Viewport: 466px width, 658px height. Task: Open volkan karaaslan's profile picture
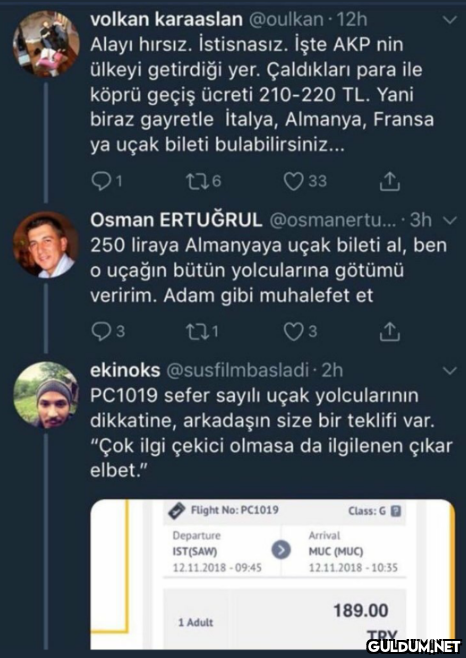(x=46, y=44)
